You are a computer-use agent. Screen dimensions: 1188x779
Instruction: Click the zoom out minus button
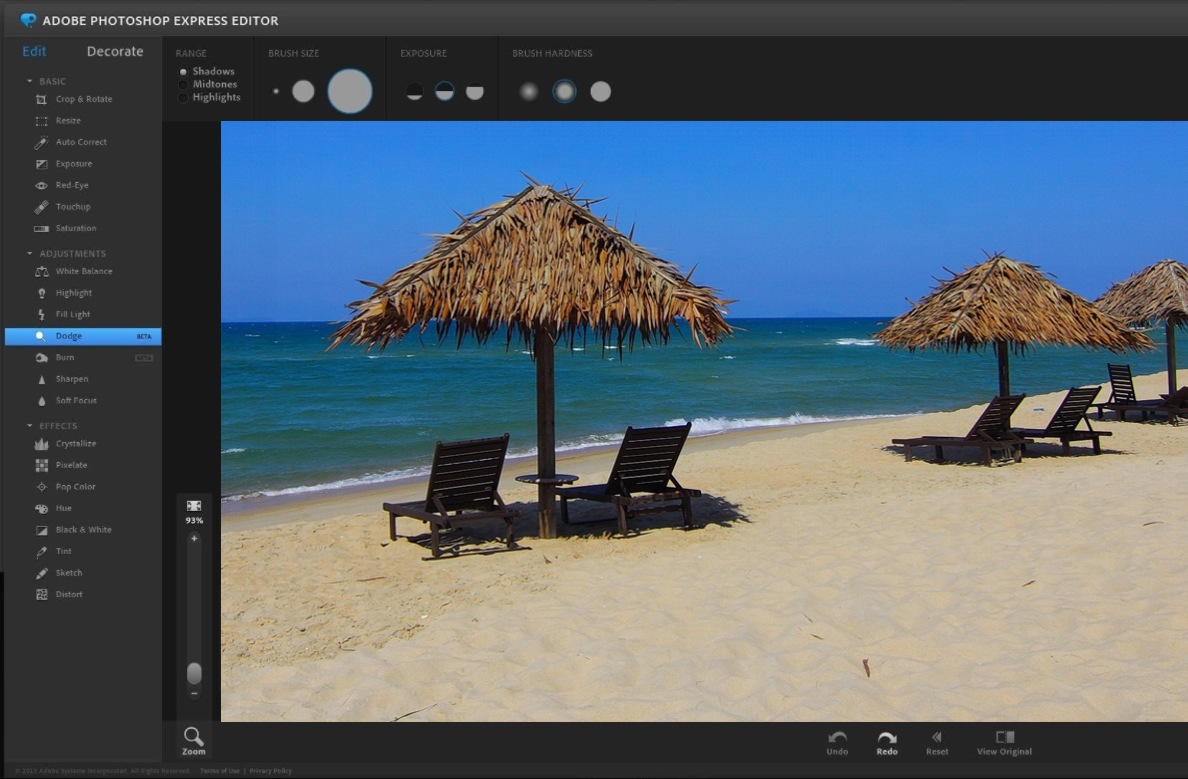[x=194, y=693]
